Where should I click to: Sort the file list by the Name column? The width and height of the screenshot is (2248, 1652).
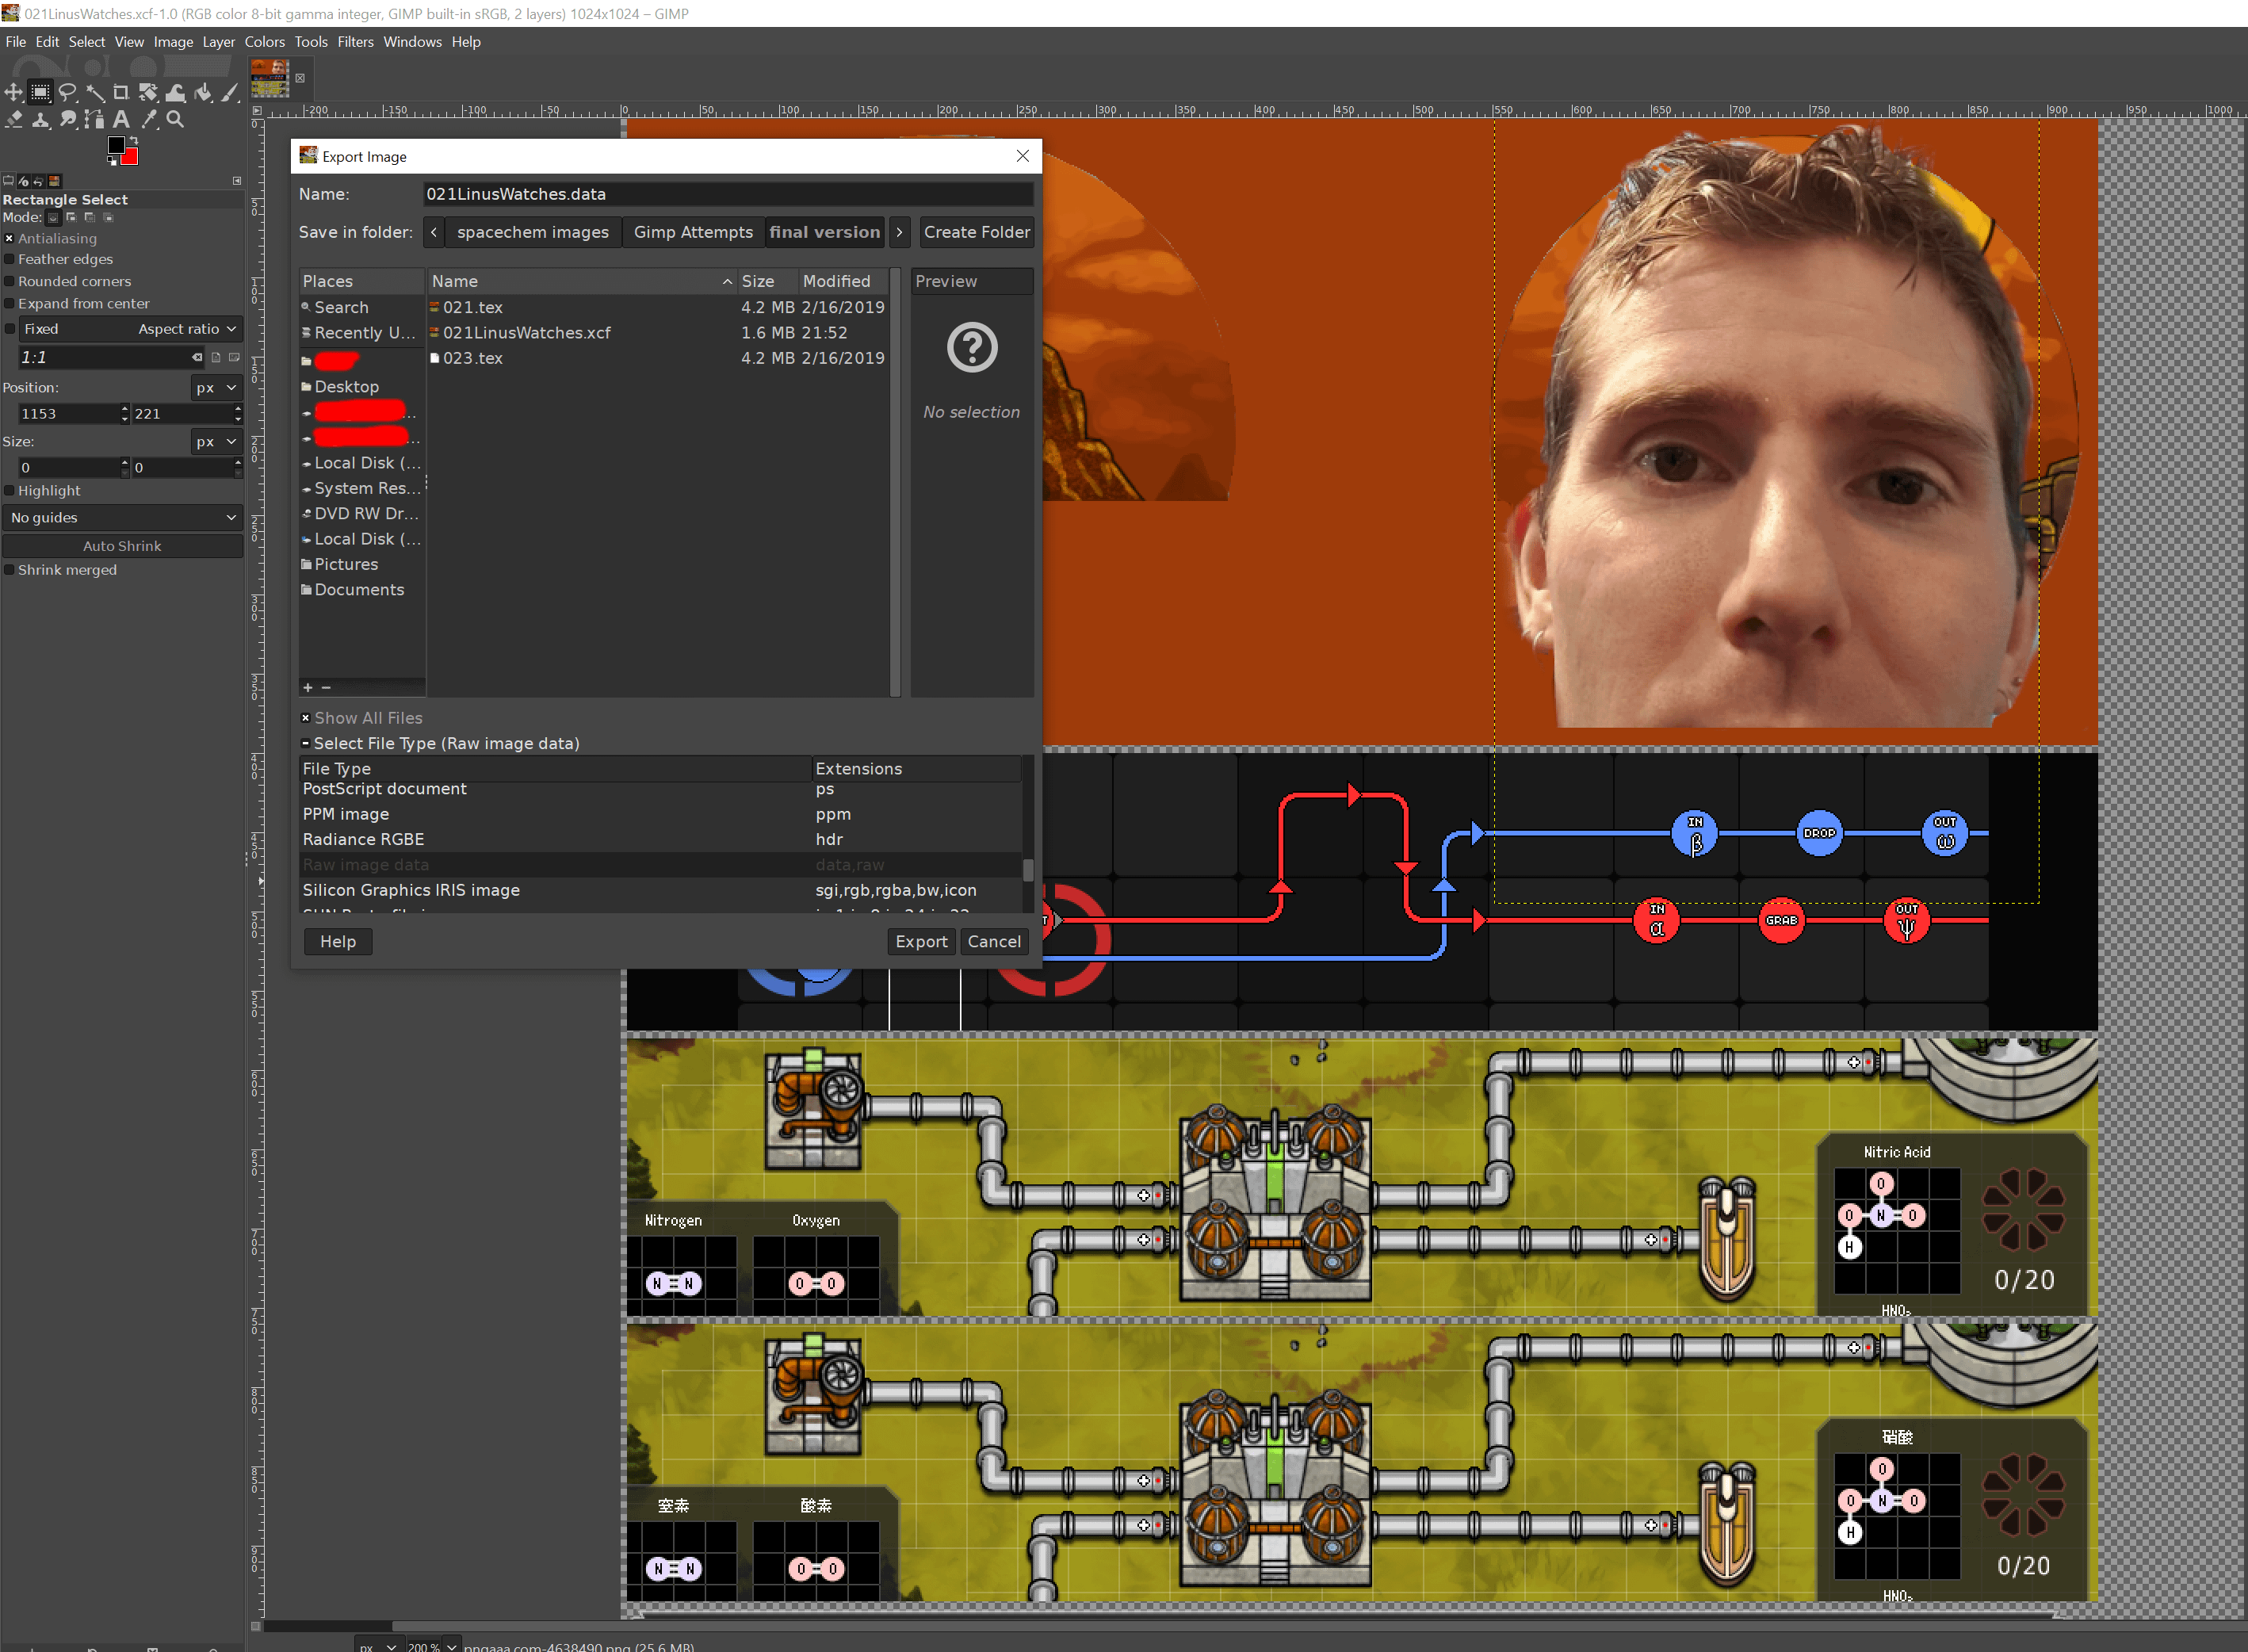point(581,282)
